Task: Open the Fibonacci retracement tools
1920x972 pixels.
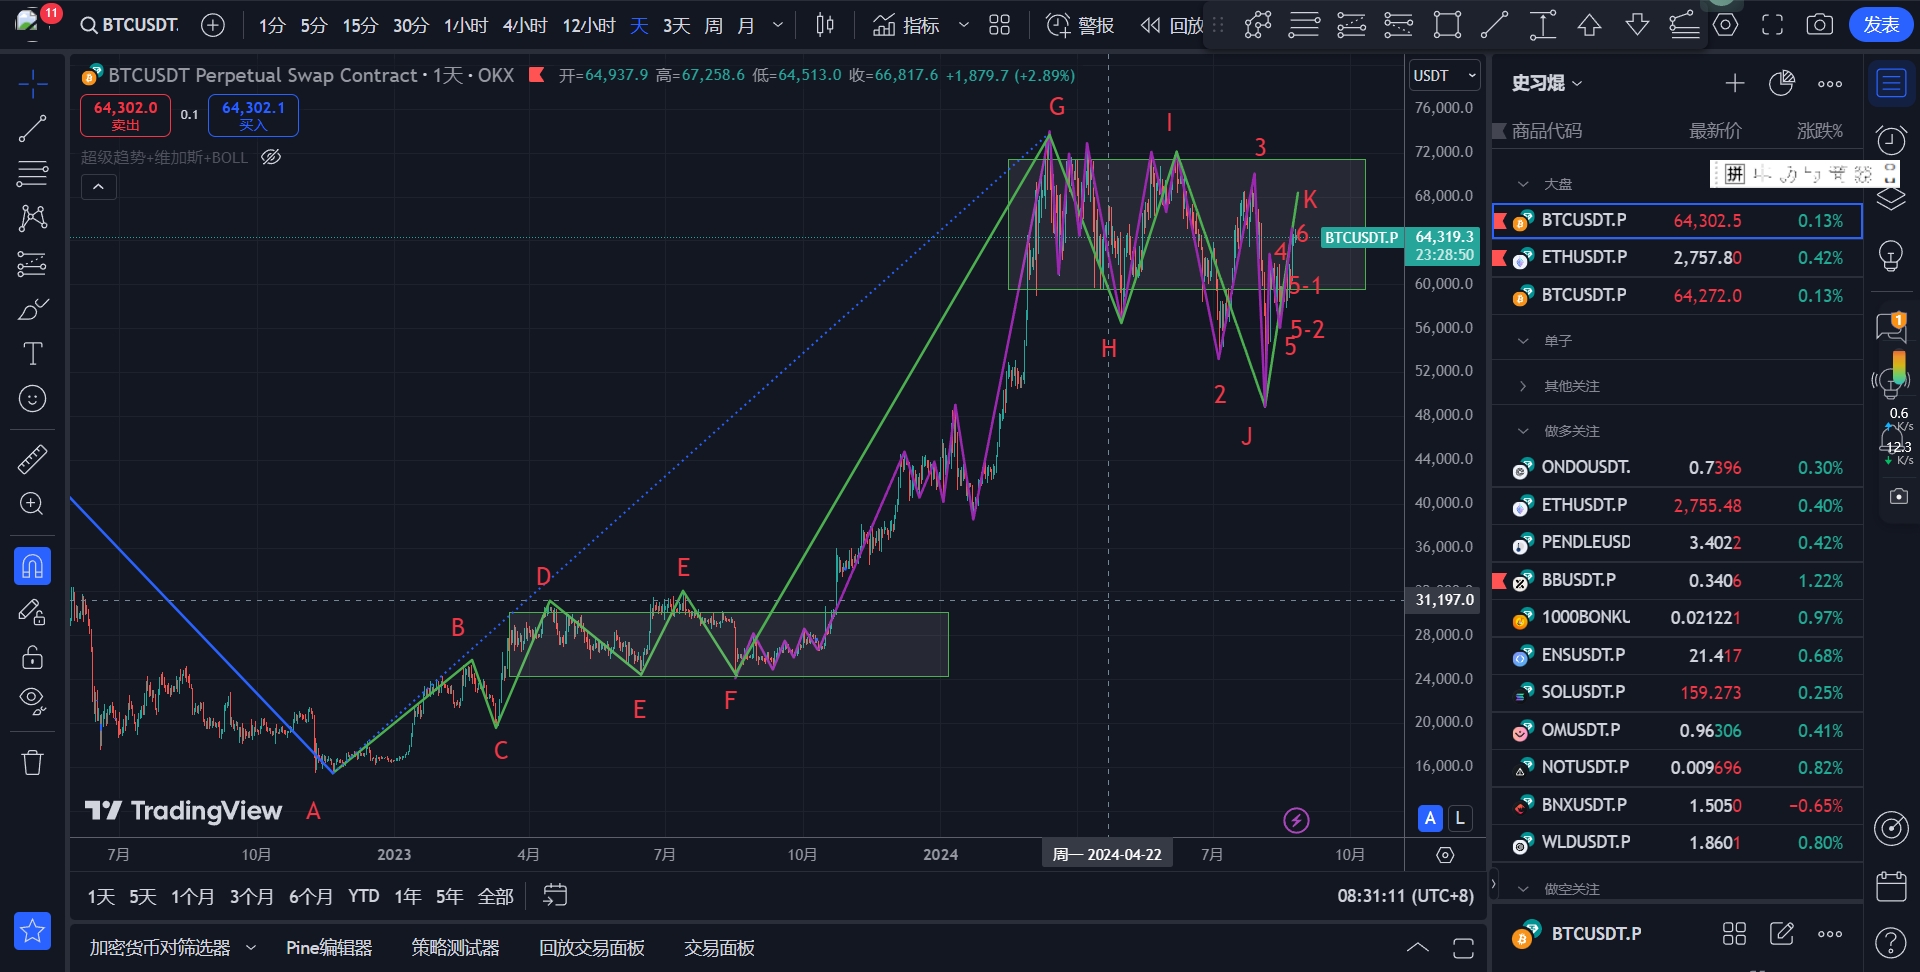Action: (x=32, y=173)
